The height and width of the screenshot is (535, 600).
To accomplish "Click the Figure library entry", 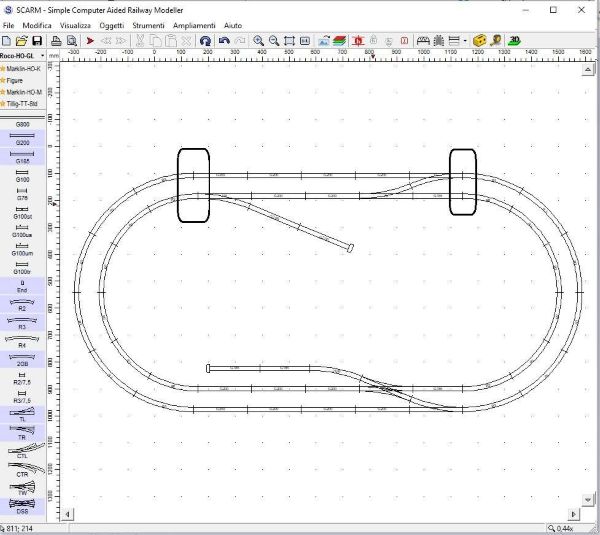I will point(15,80).
